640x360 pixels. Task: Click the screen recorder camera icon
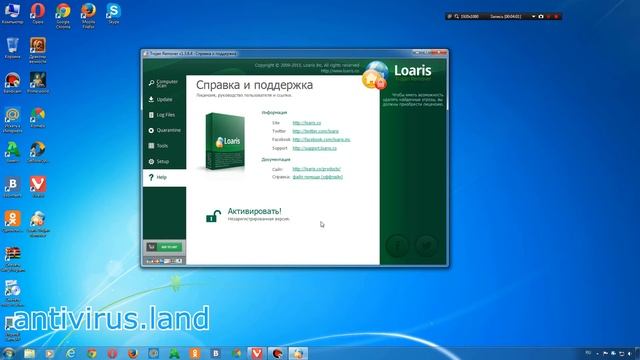pyautogui.click(x=541, y=17)
